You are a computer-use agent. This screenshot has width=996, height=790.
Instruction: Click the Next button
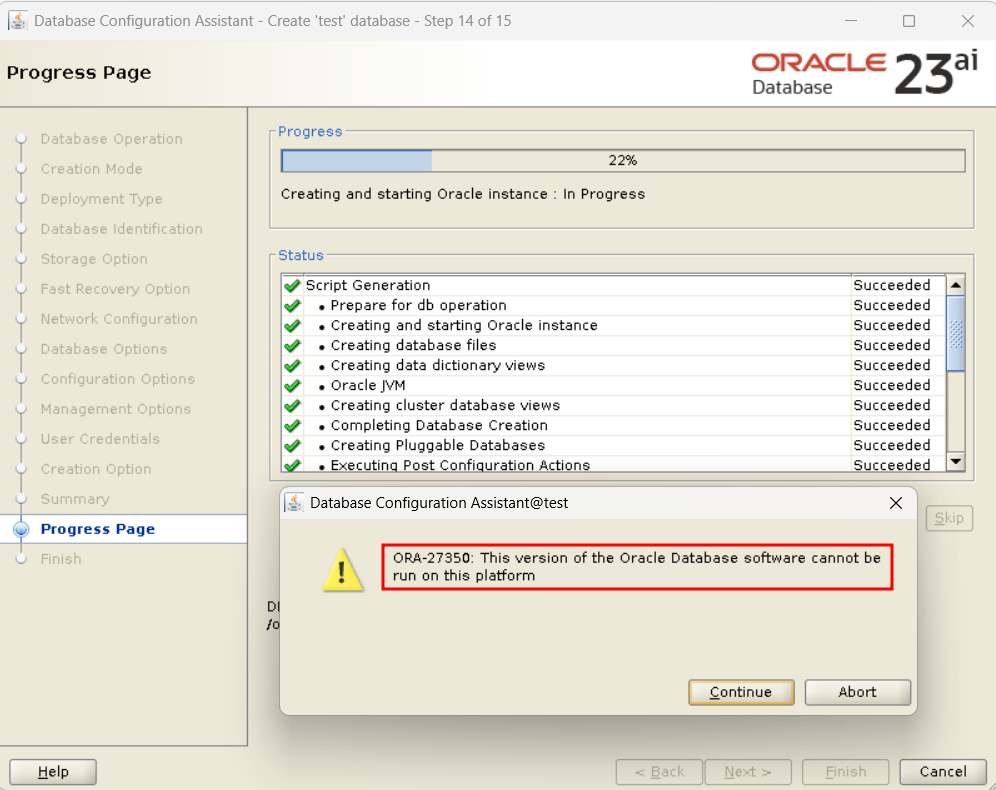coord(748,772)
